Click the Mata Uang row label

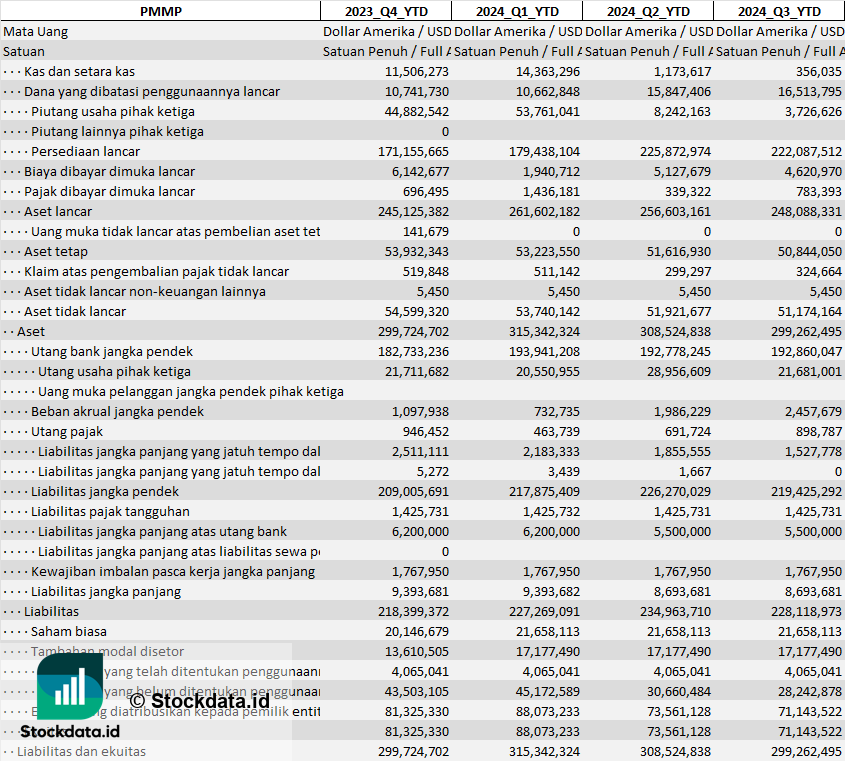point(36,31)
